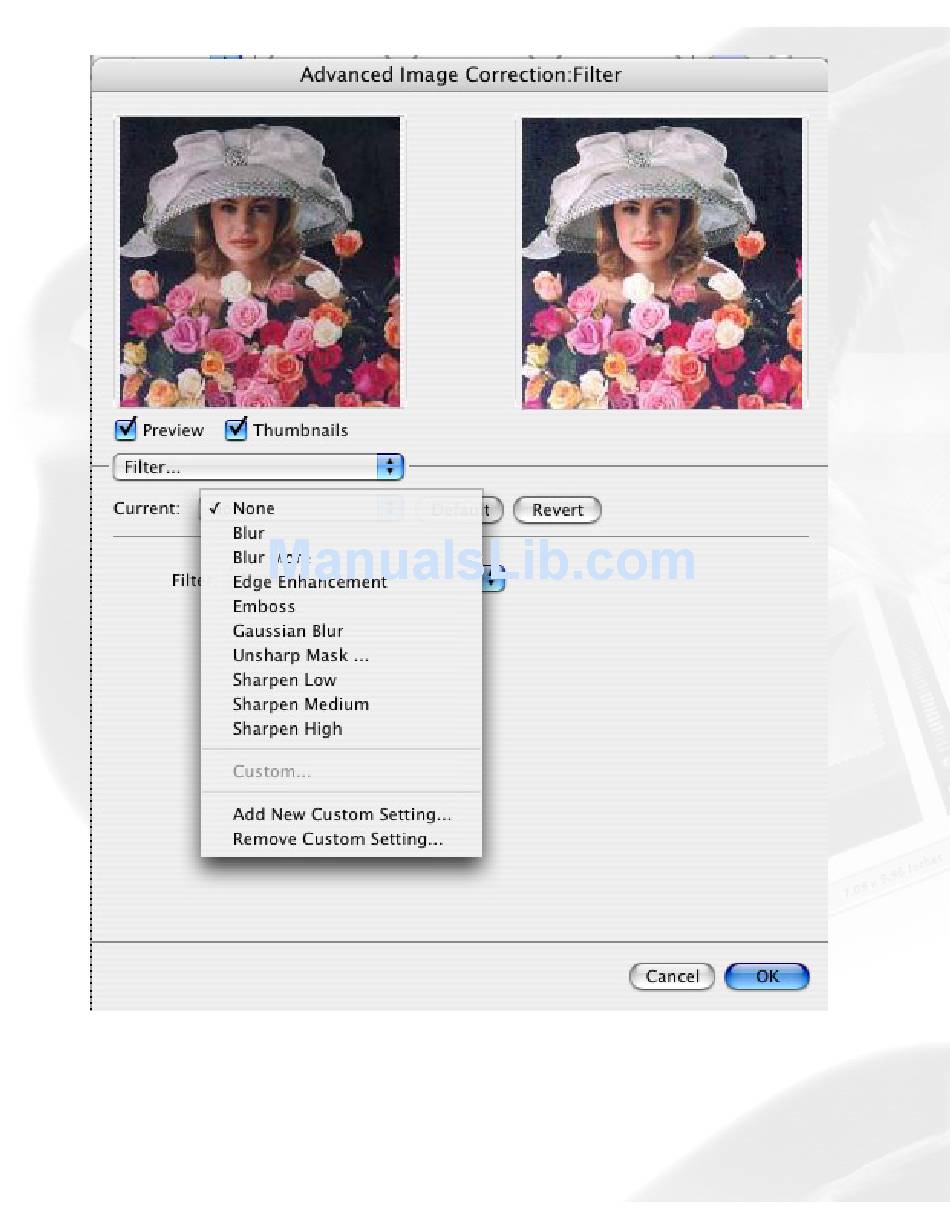Apply the Emboss filter option

341,606
